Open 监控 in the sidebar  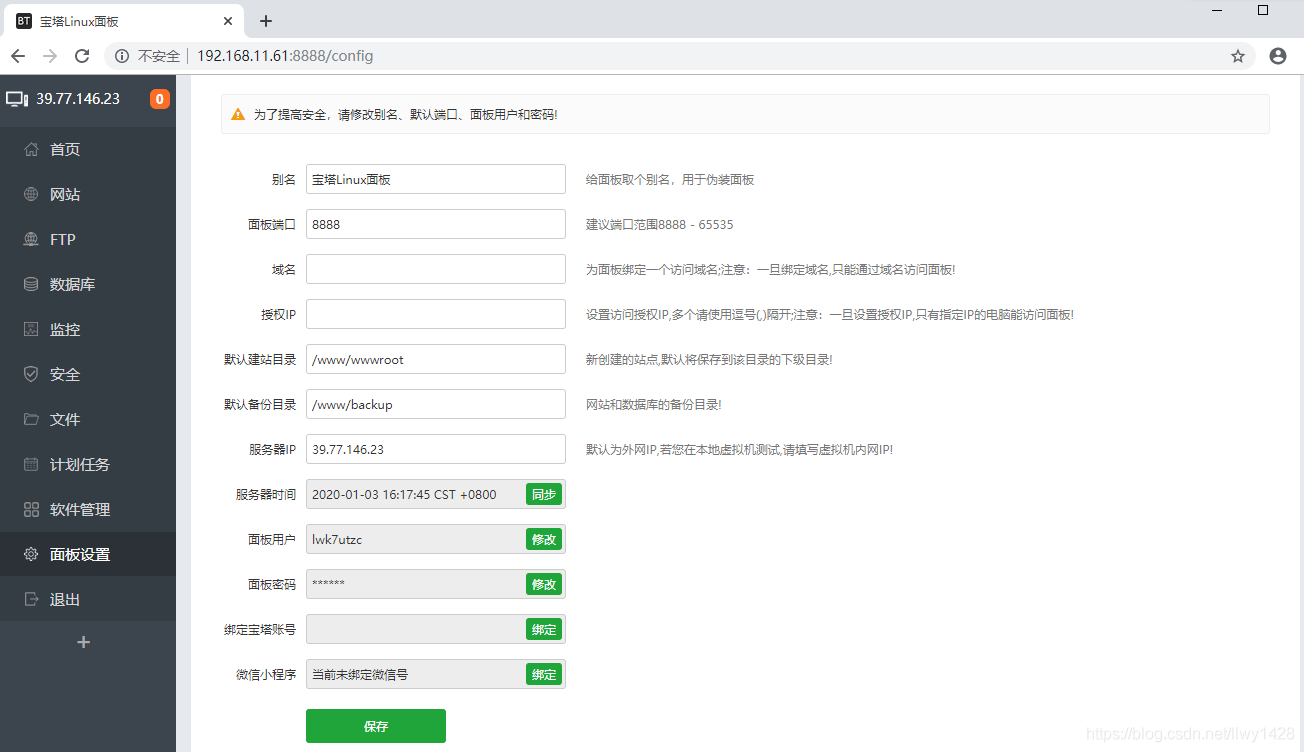(x=88, y=329)
